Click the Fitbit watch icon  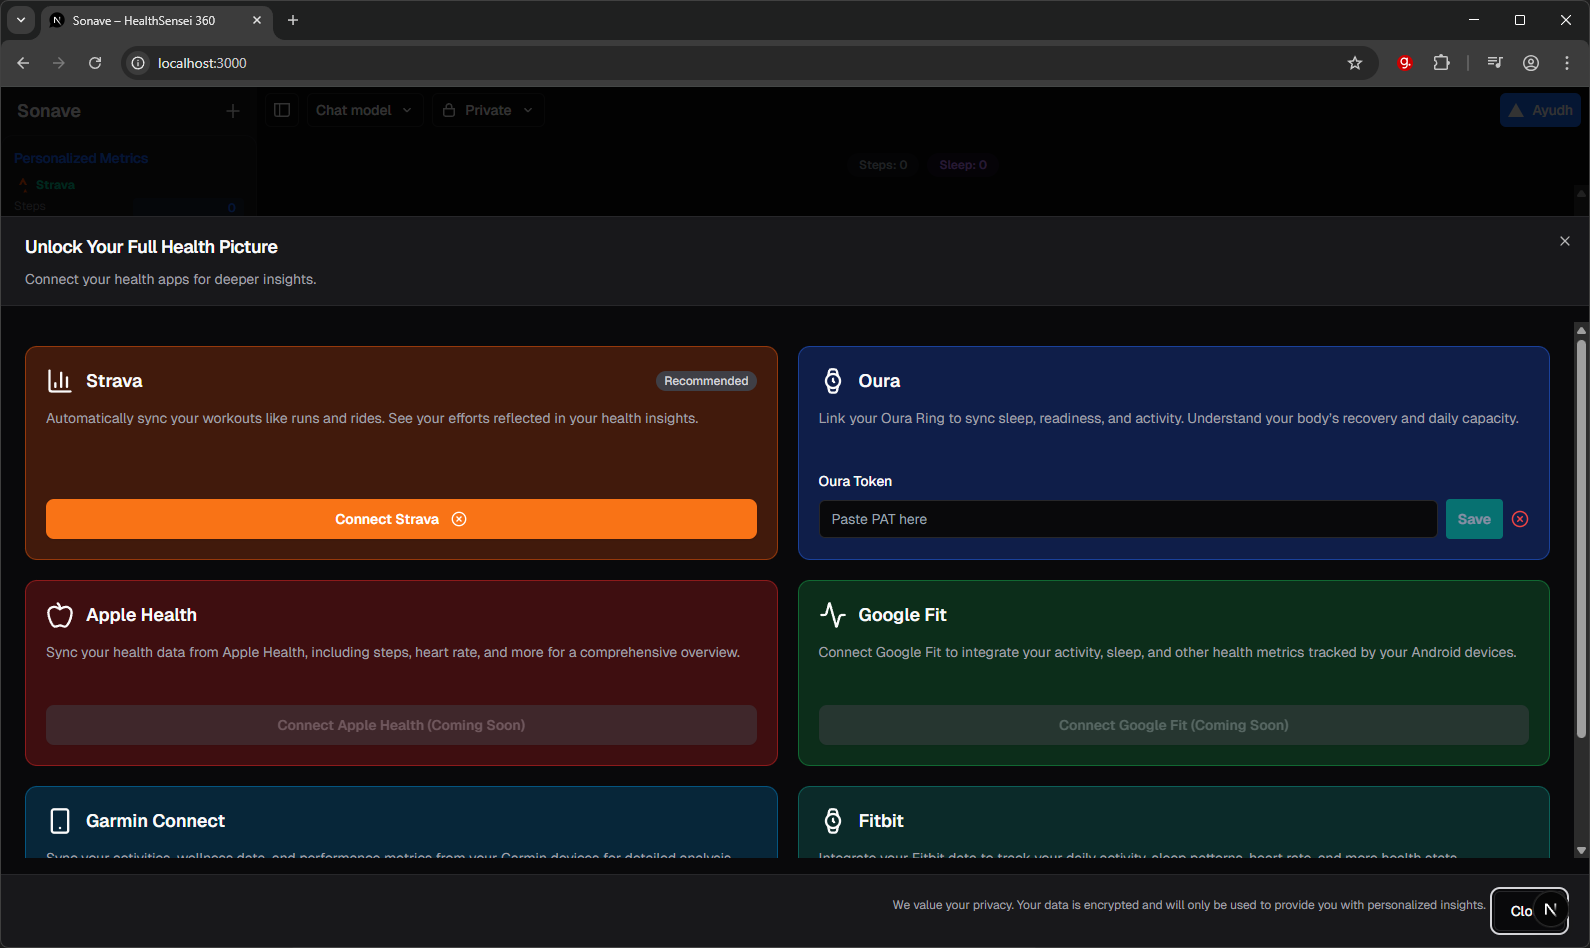click(x=832, y=821)
